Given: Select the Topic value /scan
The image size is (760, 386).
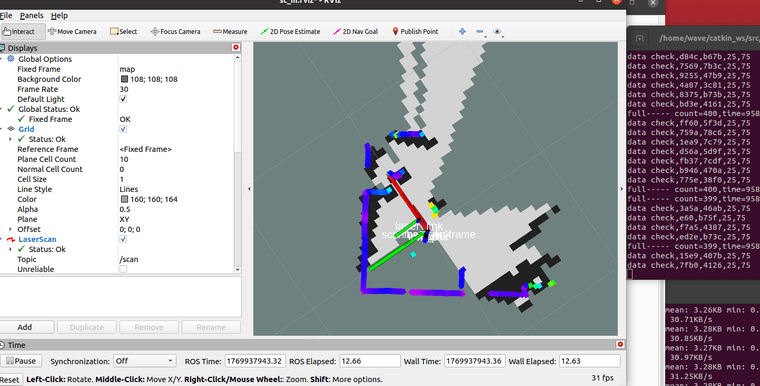Looking at the screenshot, I should pos(129,259).
